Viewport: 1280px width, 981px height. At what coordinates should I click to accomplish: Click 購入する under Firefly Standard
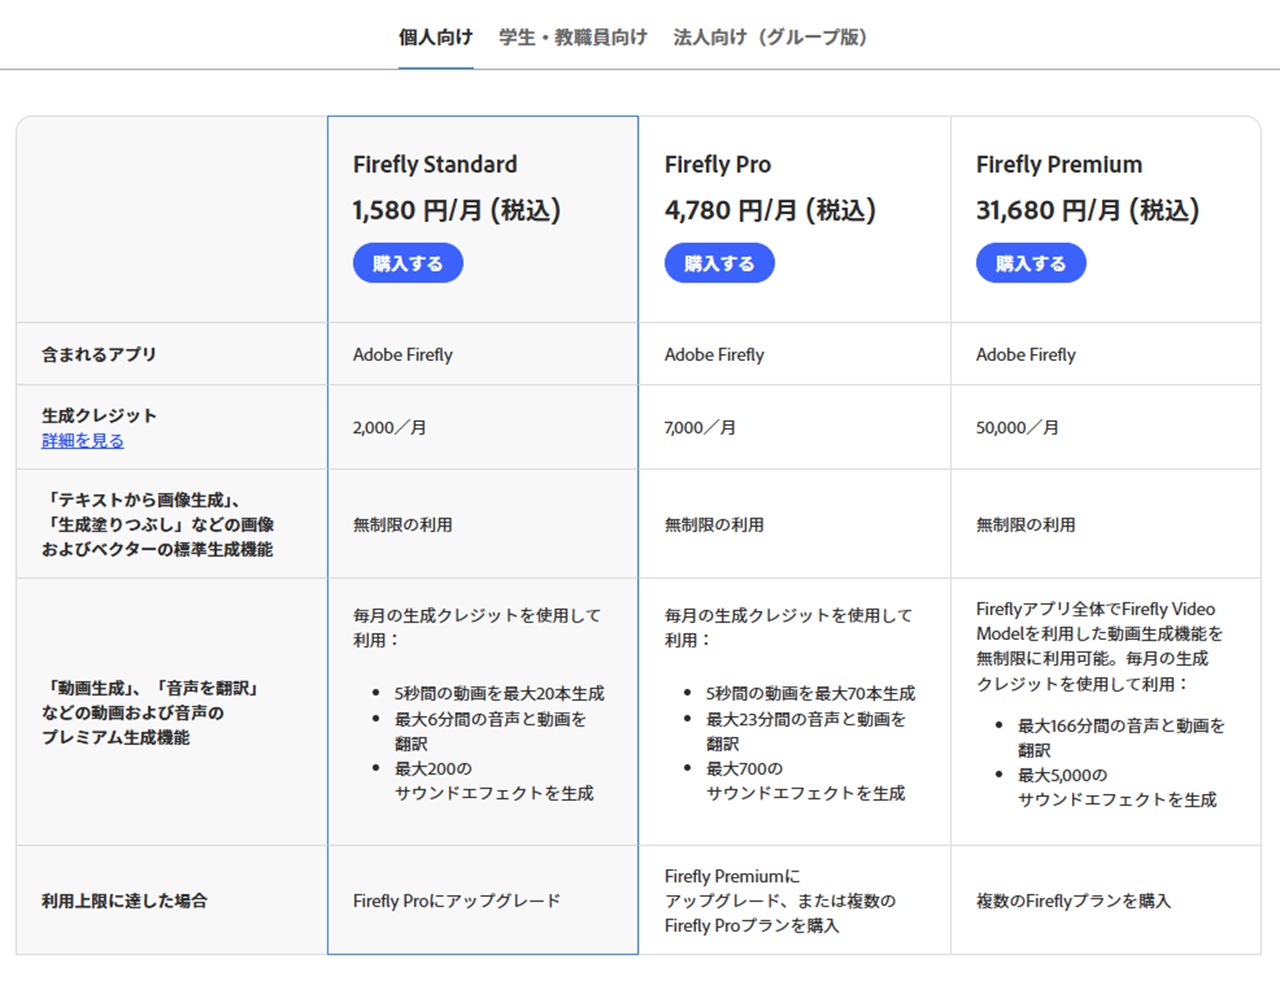pos(408,263)
